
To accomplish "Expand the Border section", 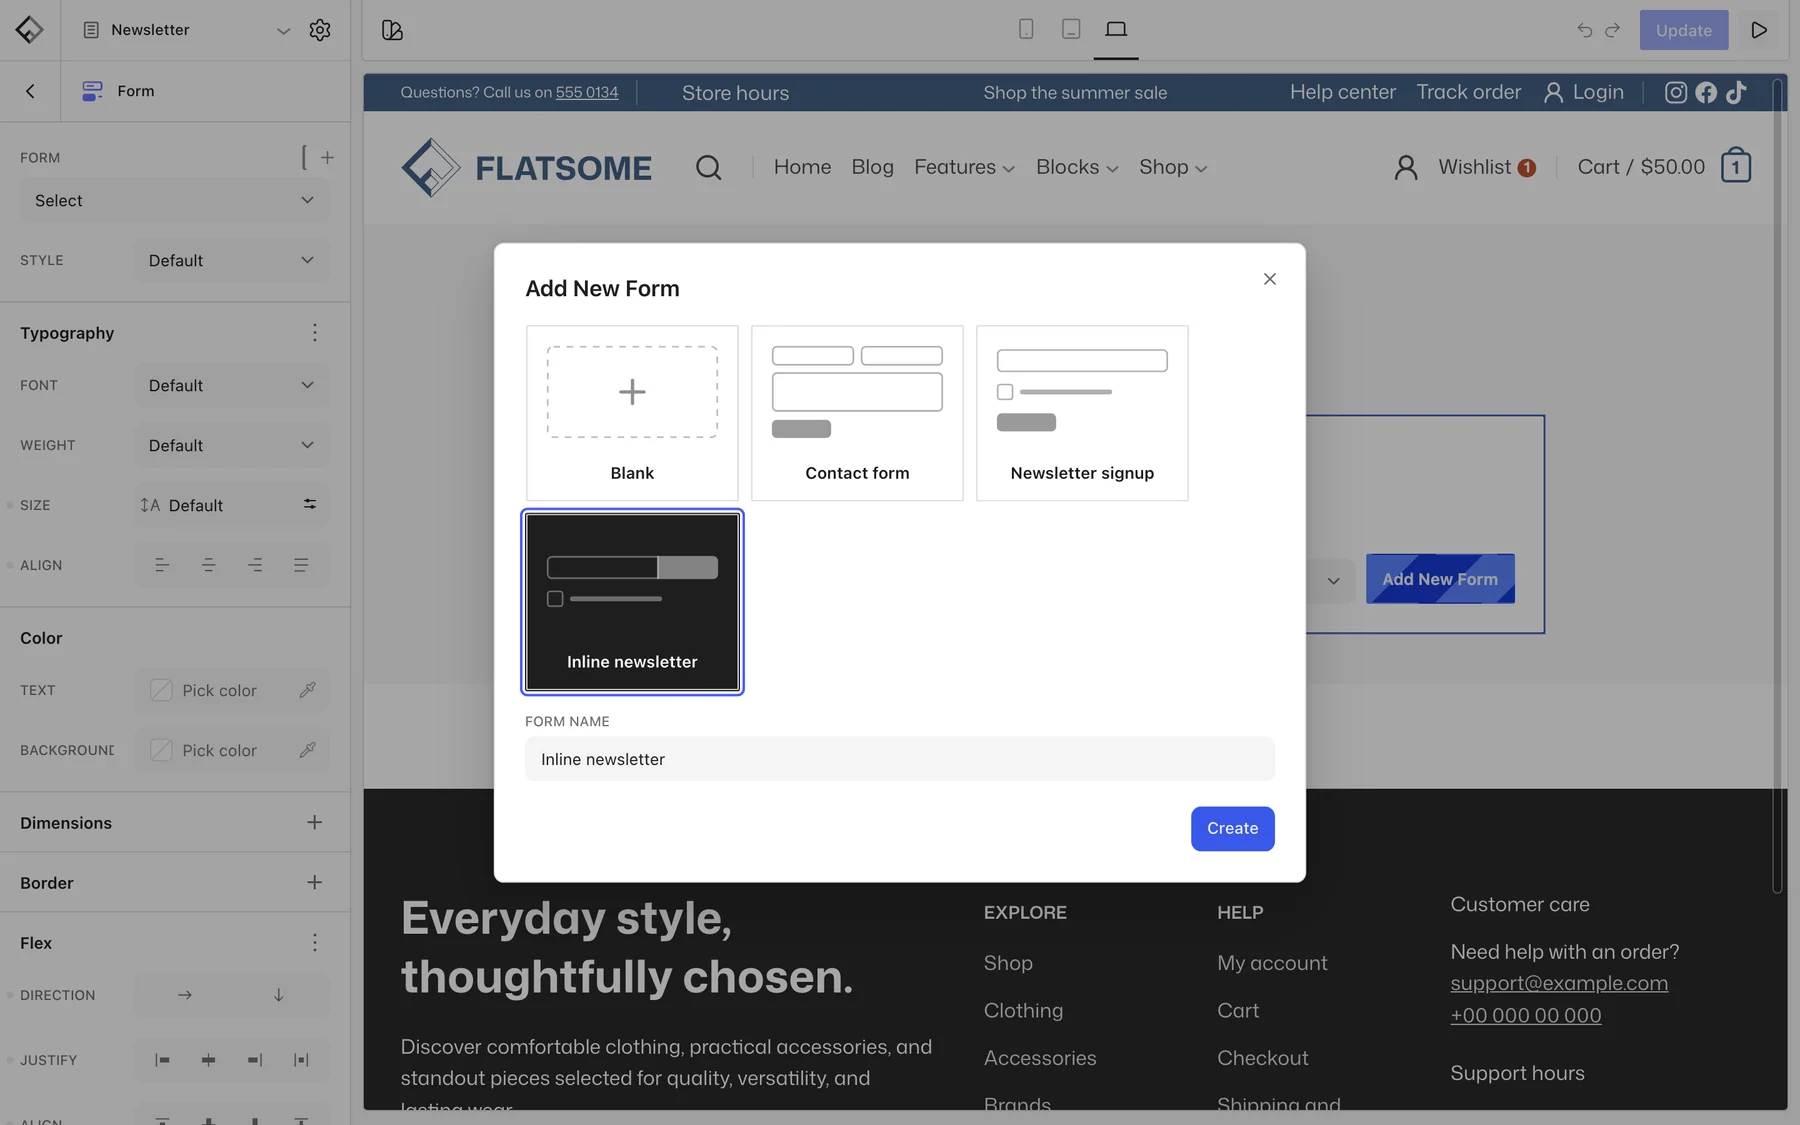I will (x=315, y=883).
